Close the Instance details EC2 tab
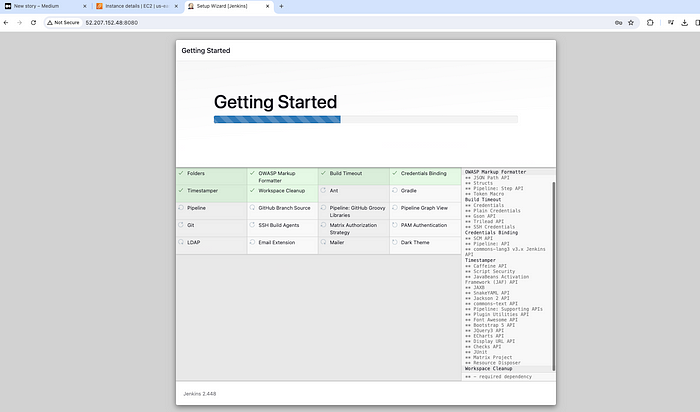The width and height of the screenshot is (700, 412). pos(176,6)
